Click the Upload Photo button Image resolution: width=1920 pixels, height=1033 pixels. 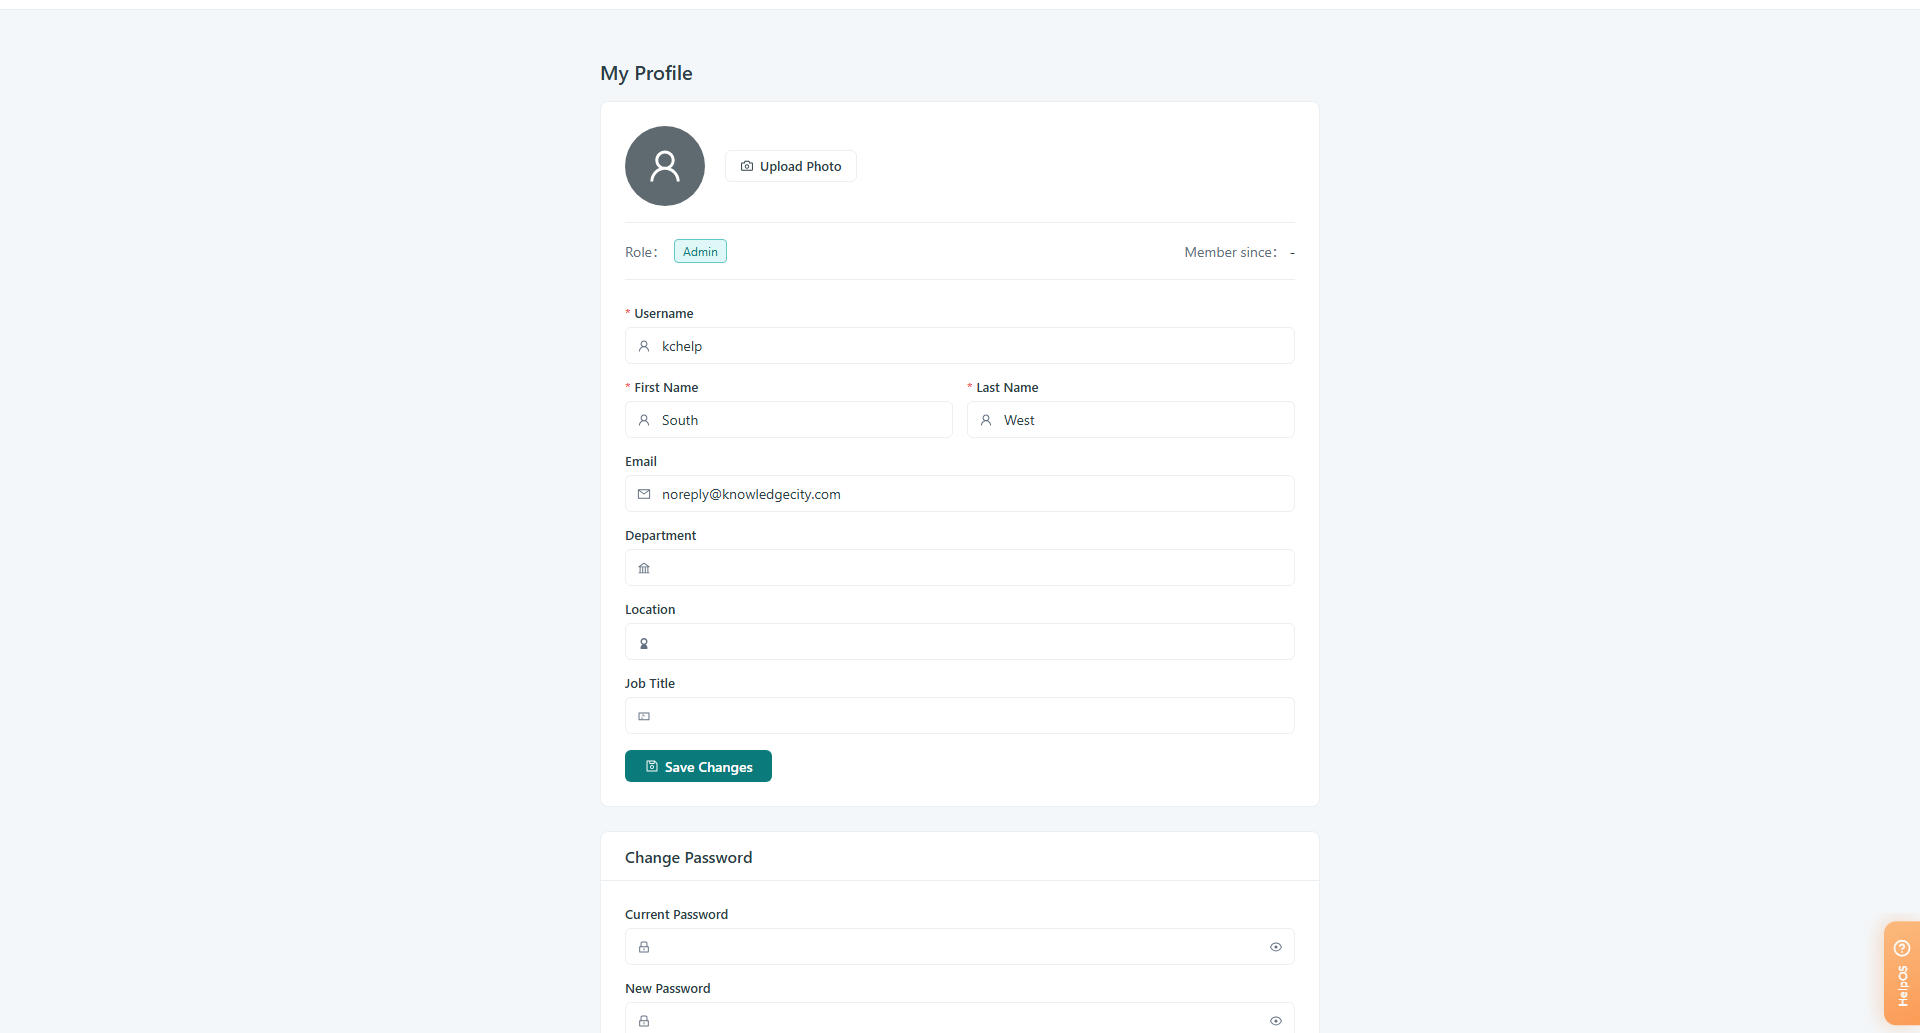pos(790,166)
